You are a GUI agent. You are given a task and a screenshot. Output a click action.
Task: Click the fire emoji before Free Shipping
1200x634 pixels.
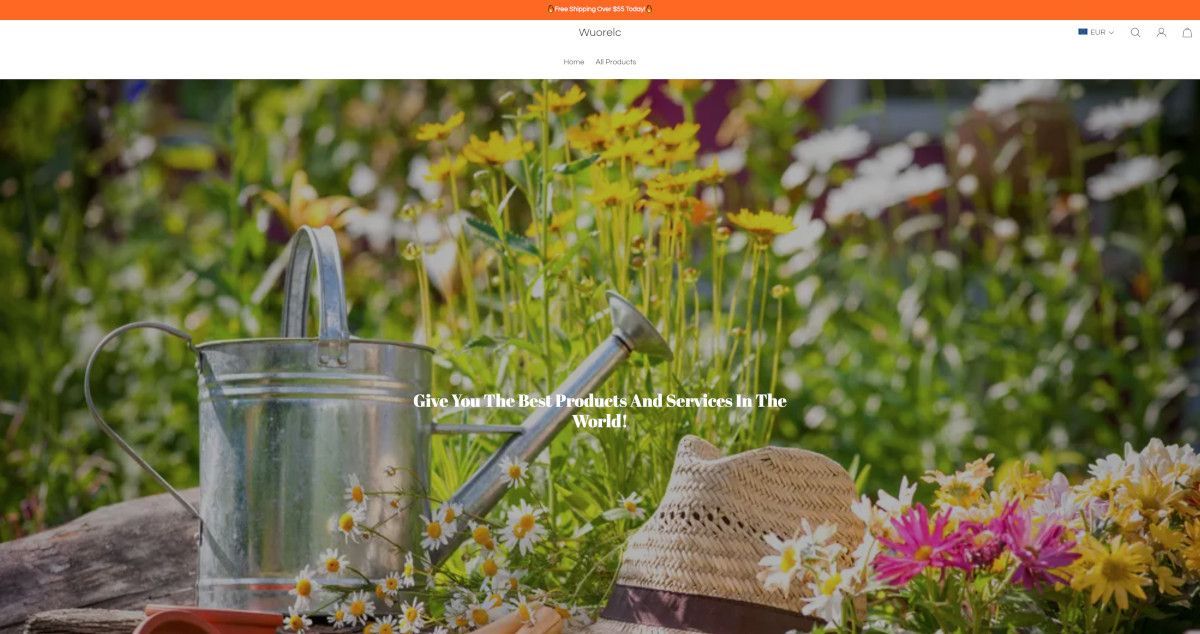point(550,9)
